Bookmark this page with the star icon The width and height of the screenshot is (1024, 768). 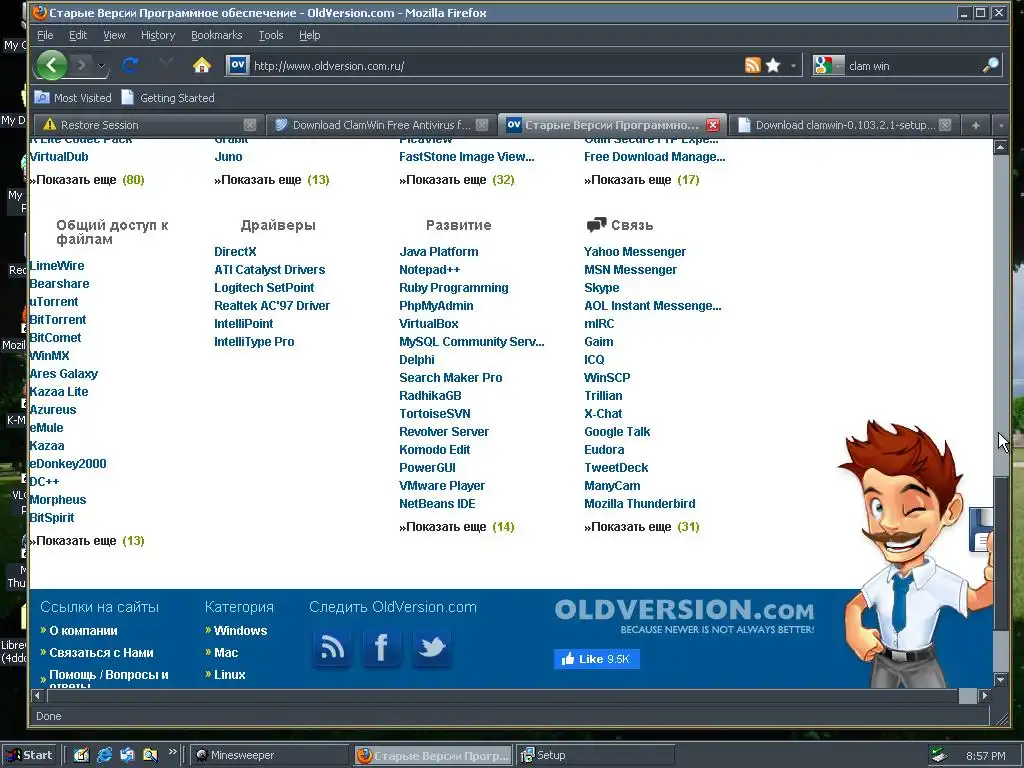773,65
